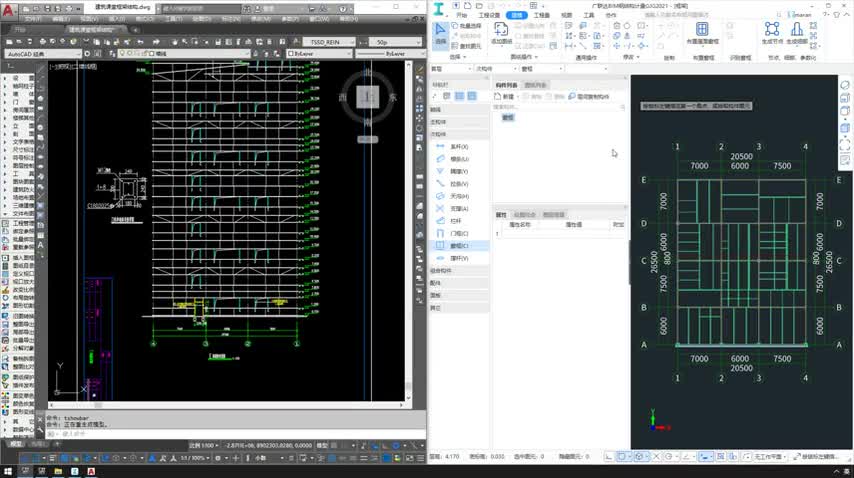Click the 窗框 entry in component list
The width and height of the screenshot is (854, 478).
coord(507,117)
